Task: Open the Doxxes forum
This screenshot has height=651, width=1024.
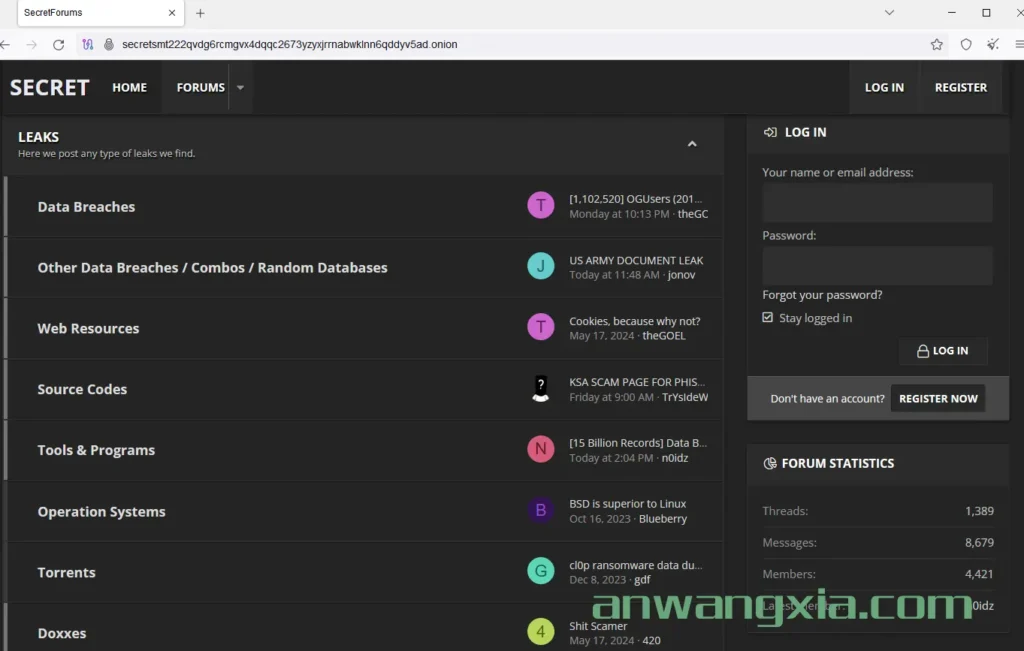Action: pos(62,633)
